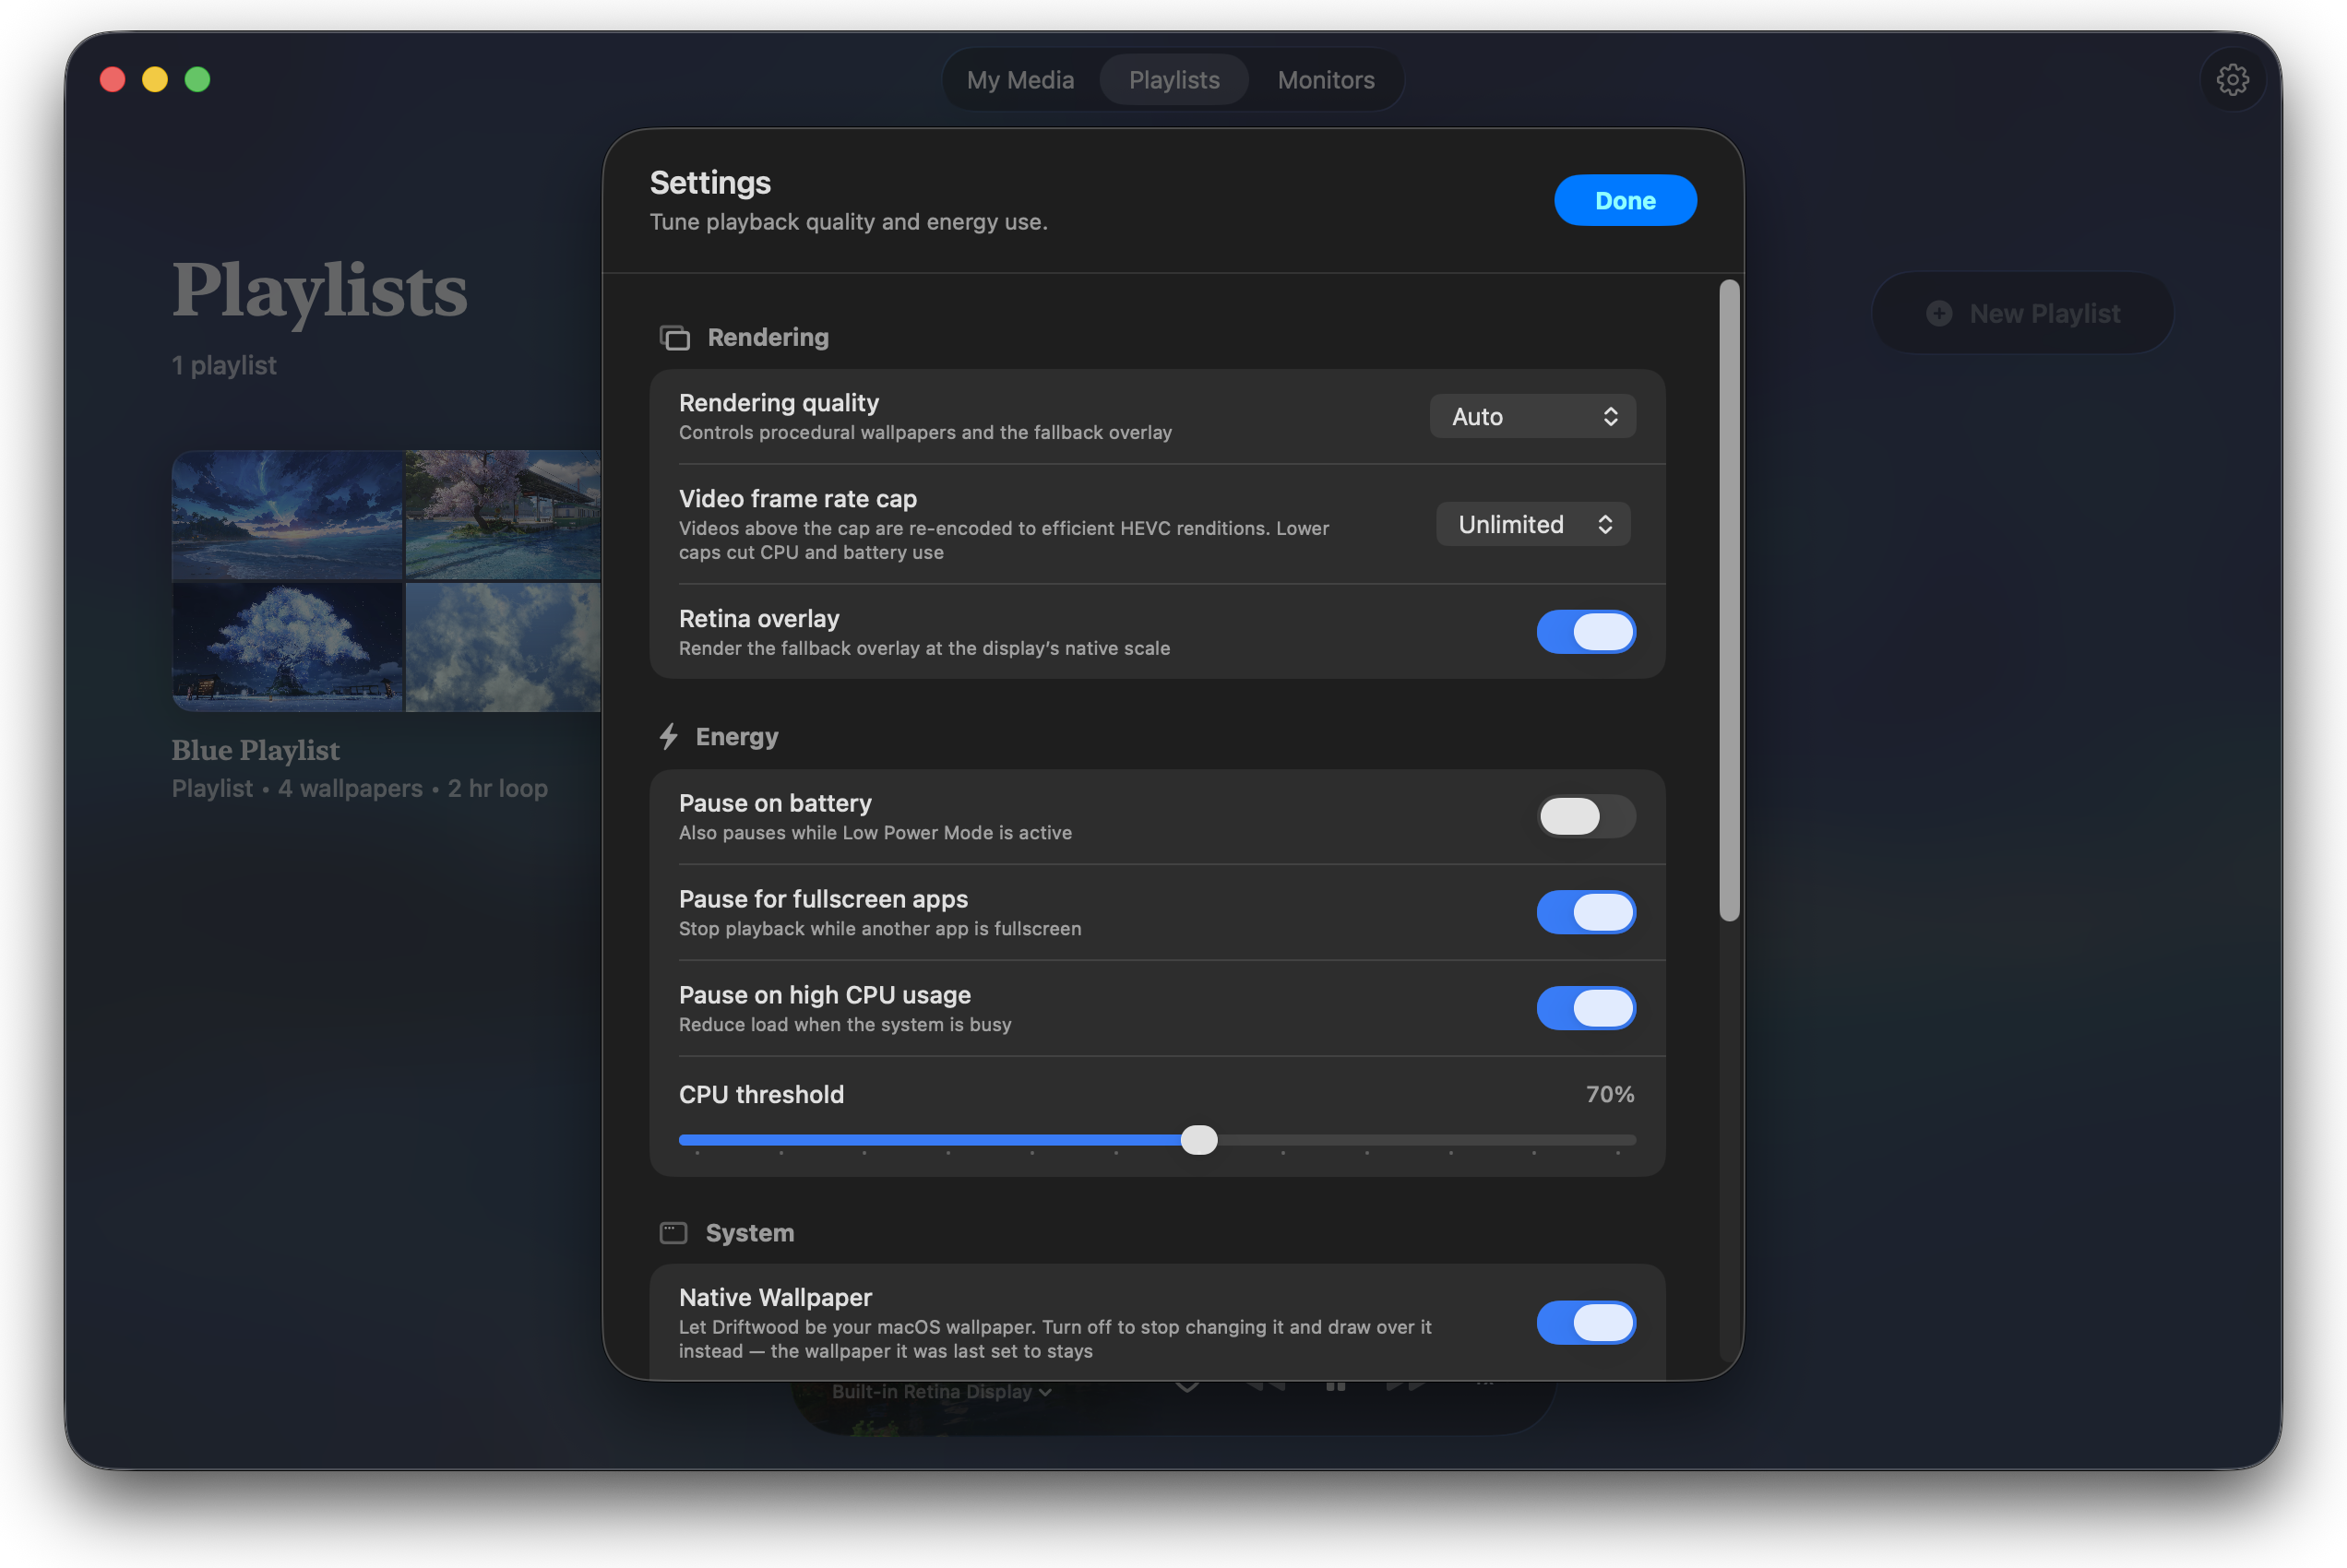Click the 'CPU threshold' label

(x=761, y=1095)
